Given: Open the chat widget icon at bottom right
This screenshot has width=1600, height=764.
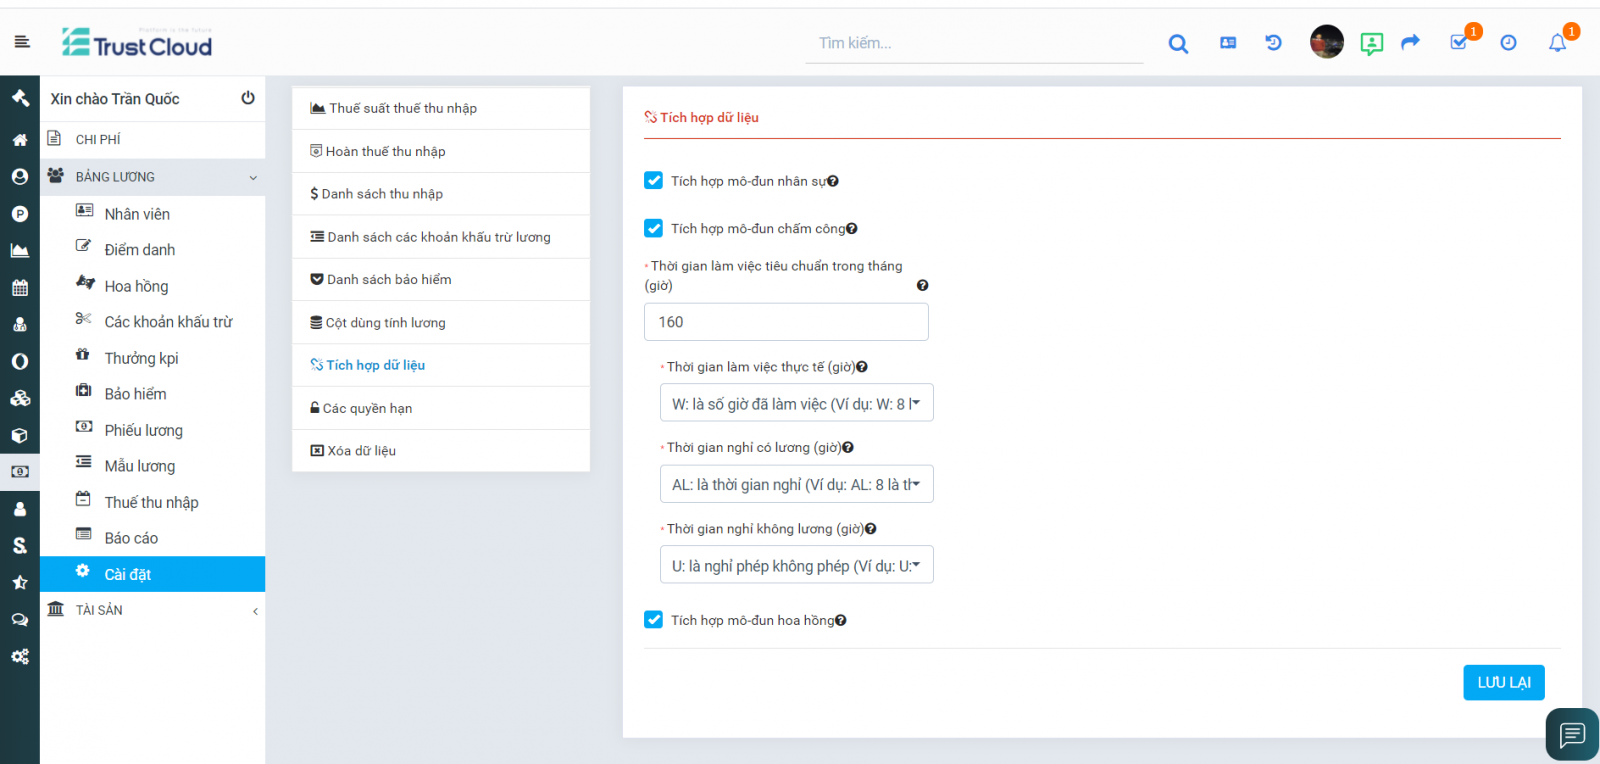Looking at the screenshot, I should pos(1571,735).
